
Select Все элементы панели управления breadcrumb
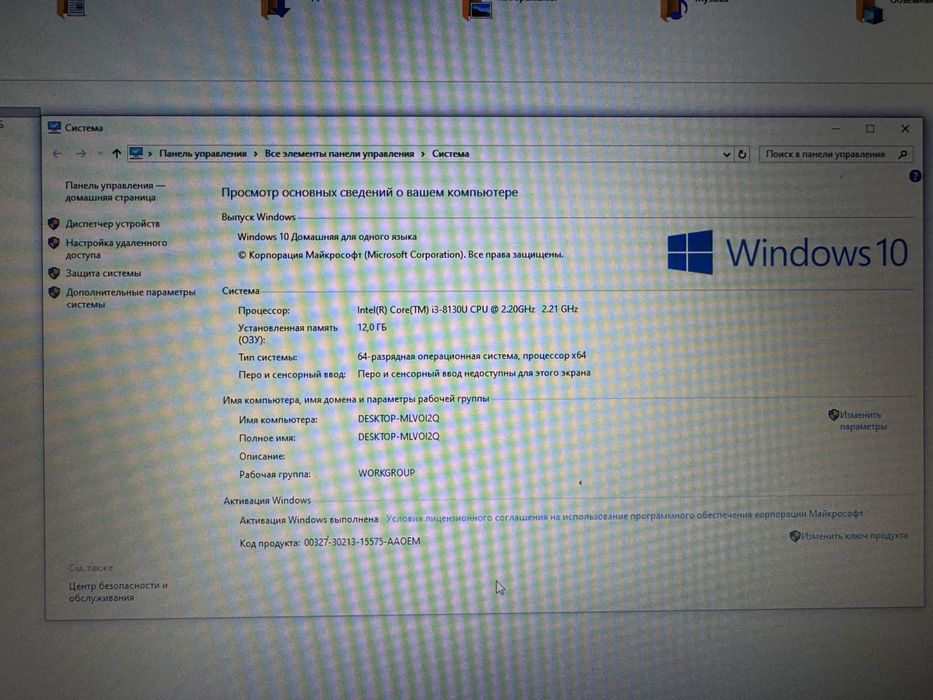pos(339,154)
